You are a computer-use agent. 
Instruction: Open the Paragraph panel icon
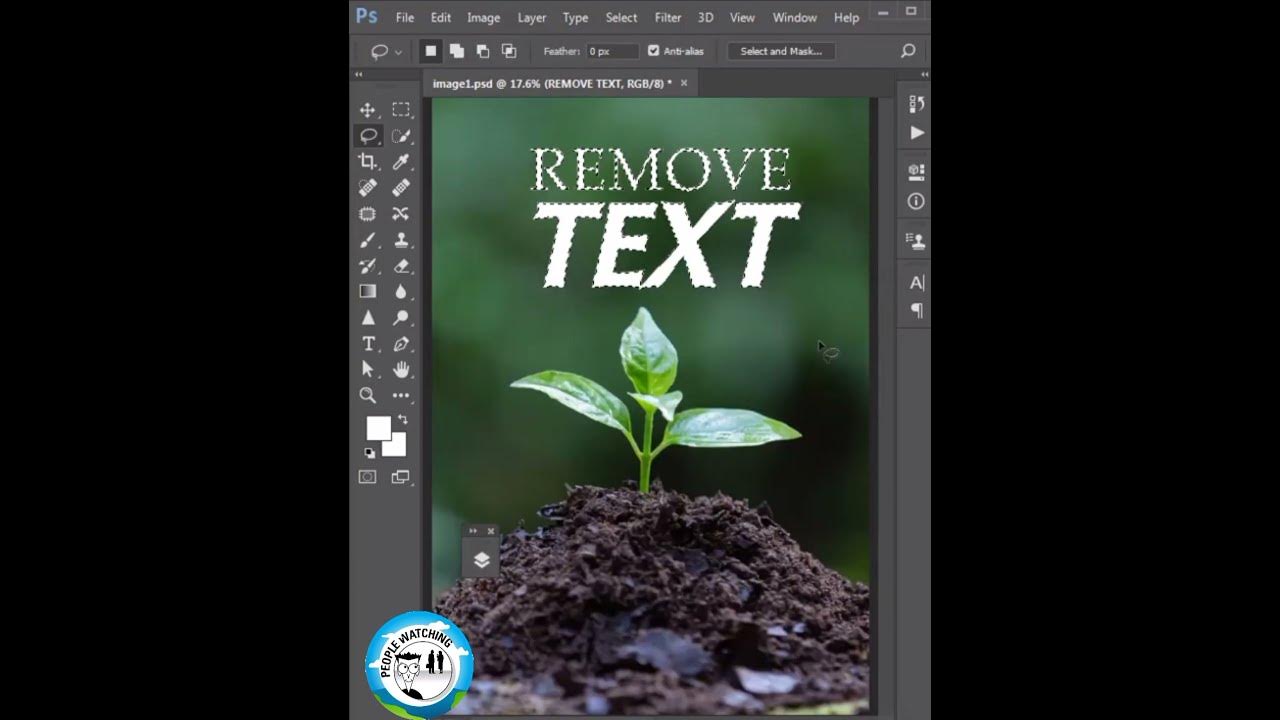coord(916,311)
